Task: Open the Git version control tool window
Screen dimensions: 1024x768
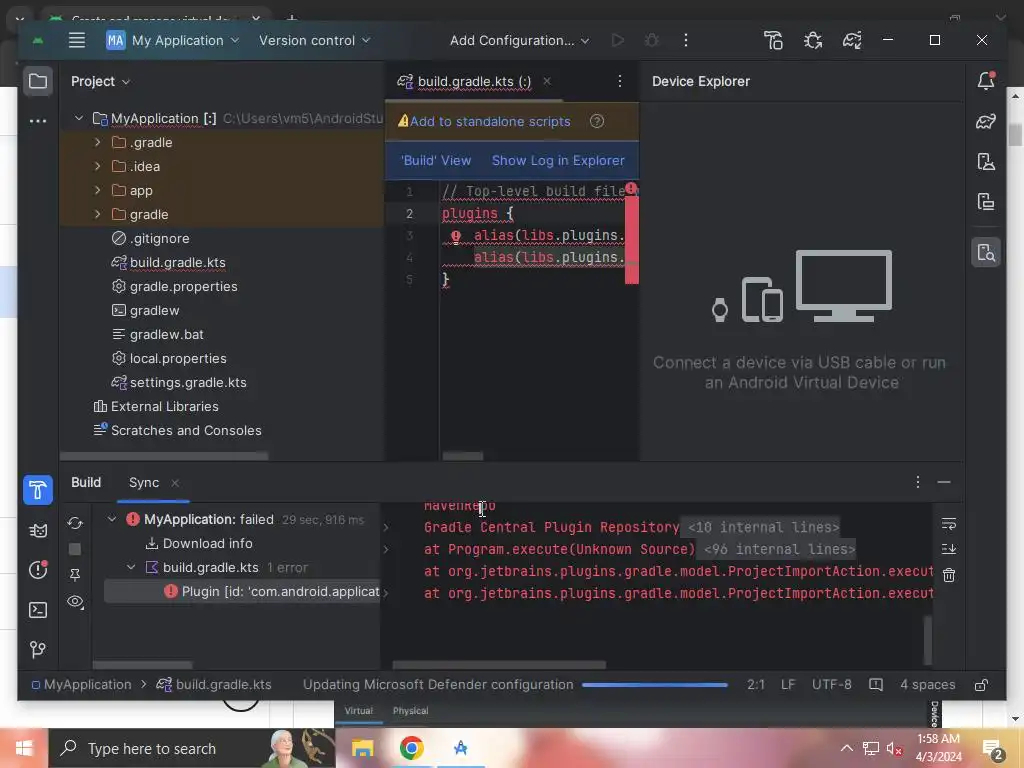Action: click(x=38, y=649)
